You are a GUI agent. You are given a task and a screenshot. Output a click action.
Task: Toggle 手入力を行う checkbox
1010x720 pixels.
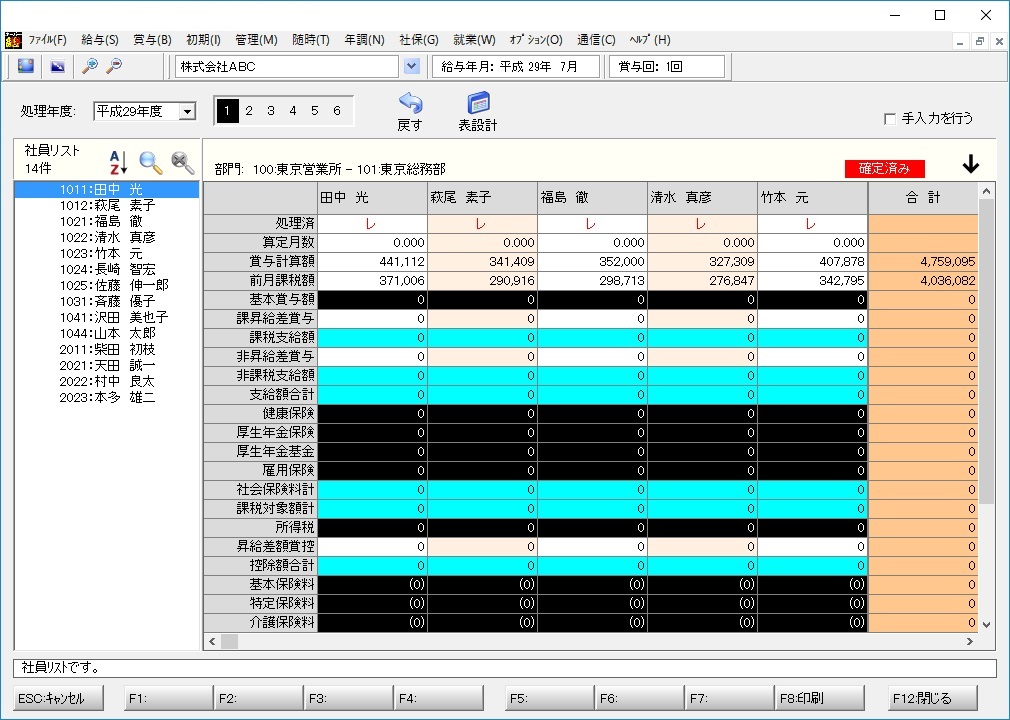[890, 118]
